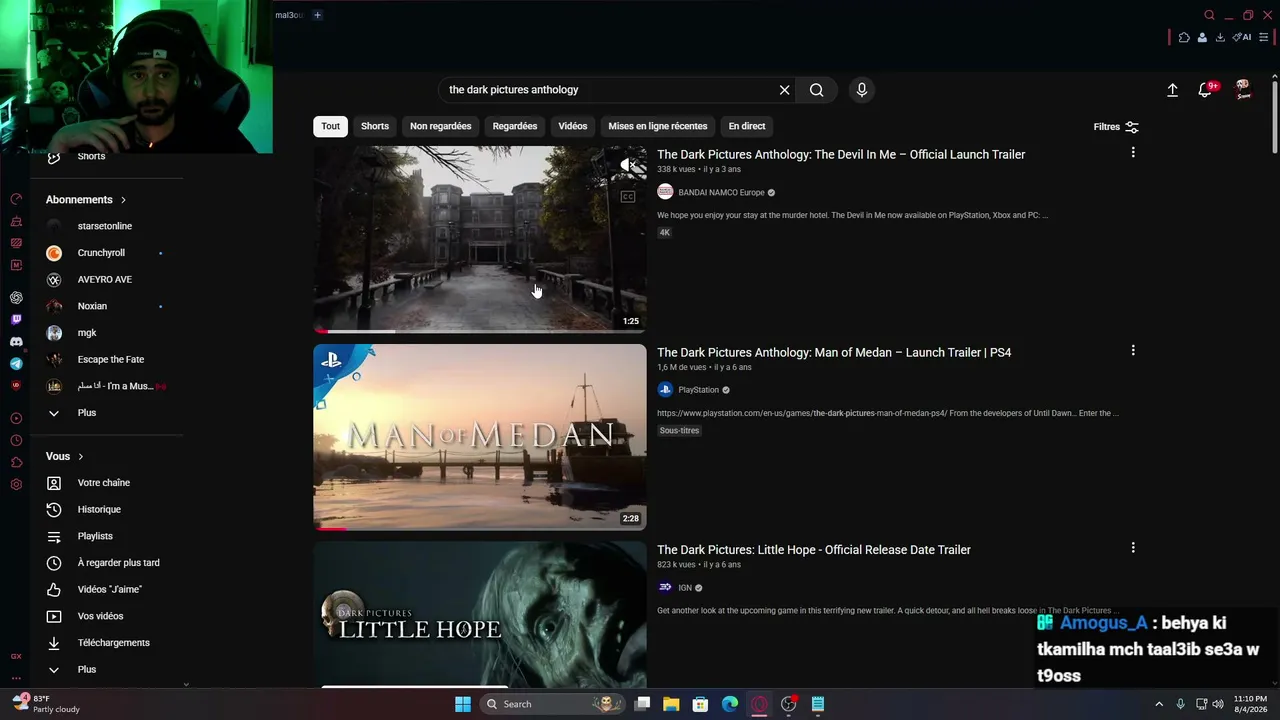Screen dimensions: 1280x720
Task: Expand the Vous section
Action: pos(65,457)
